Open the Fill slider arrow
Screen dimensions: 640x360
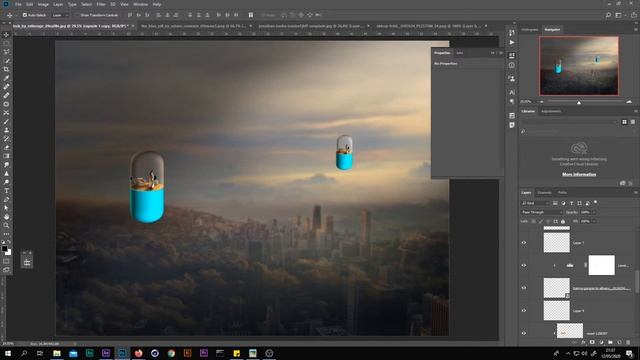[594, 221]
